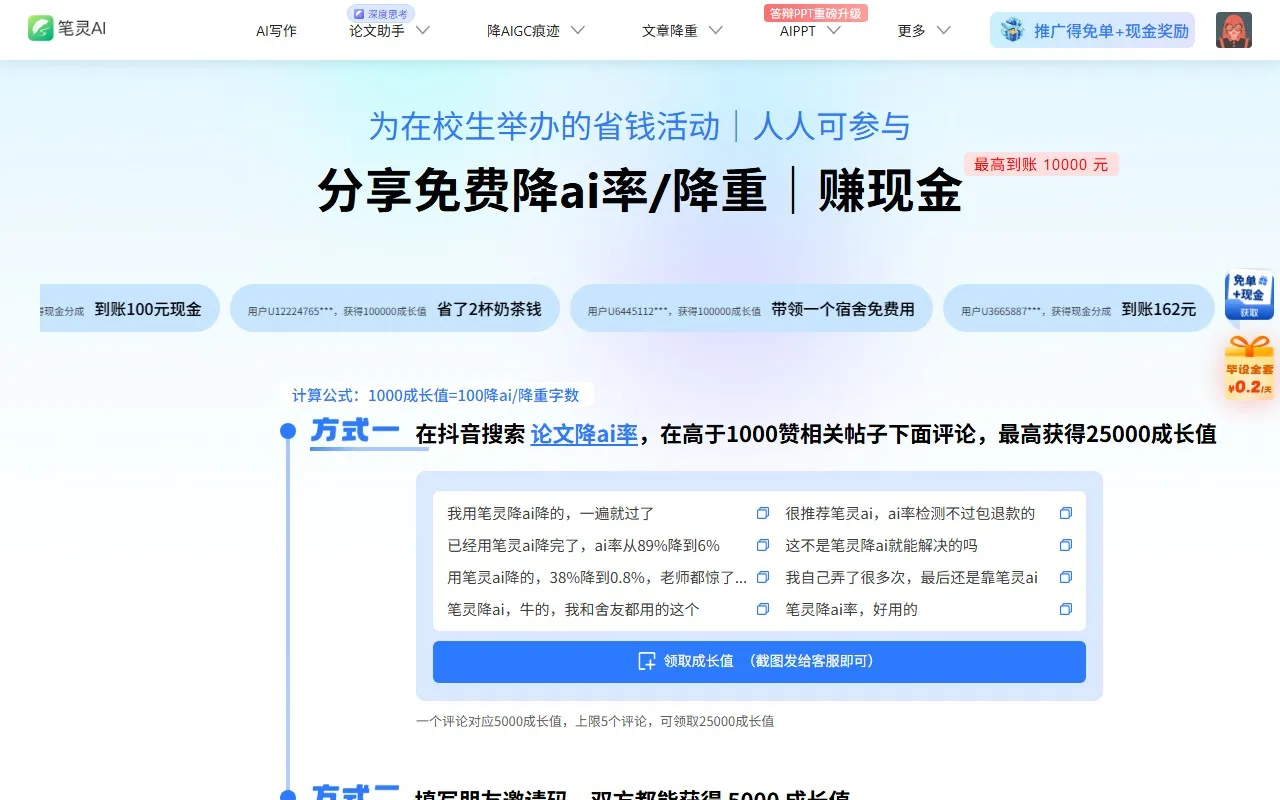Click the 领取成长值 blue button
The image size is (1280, 800).
pos(758,661)
